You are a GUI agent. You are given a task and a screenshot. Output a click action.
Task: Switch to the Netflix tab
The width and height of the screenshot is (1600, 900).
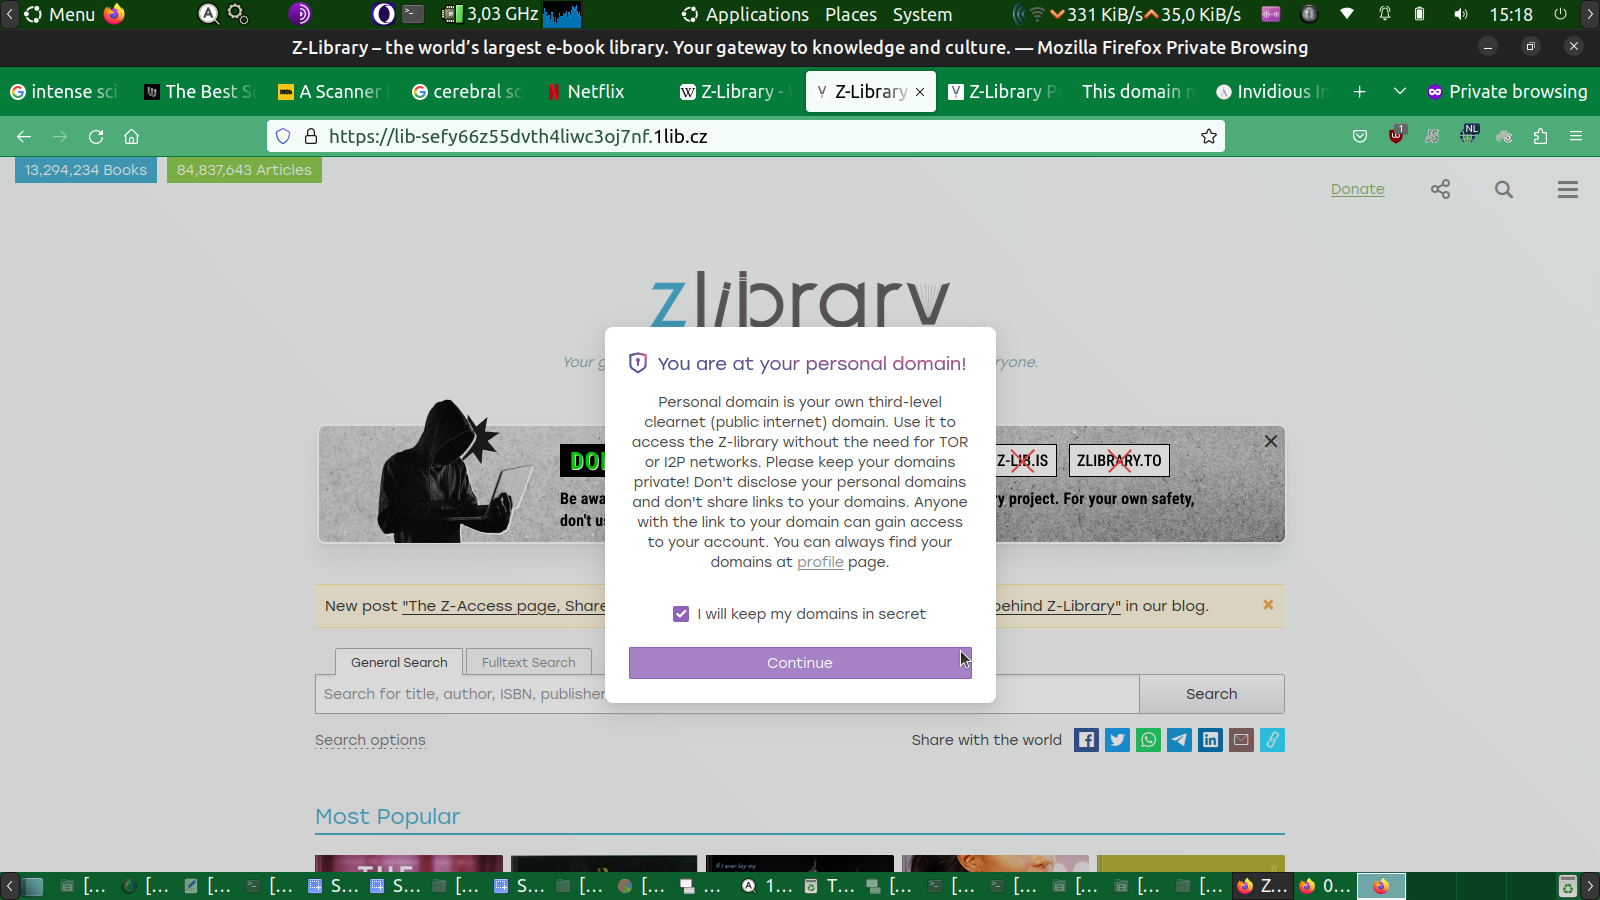click(602, 91)
